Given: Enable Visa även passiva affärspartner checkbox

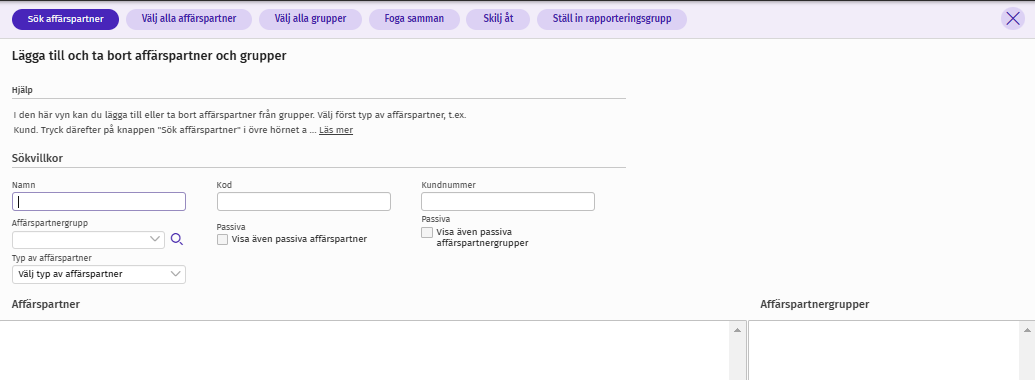Looking at the screenshot, I should (222, 239).
